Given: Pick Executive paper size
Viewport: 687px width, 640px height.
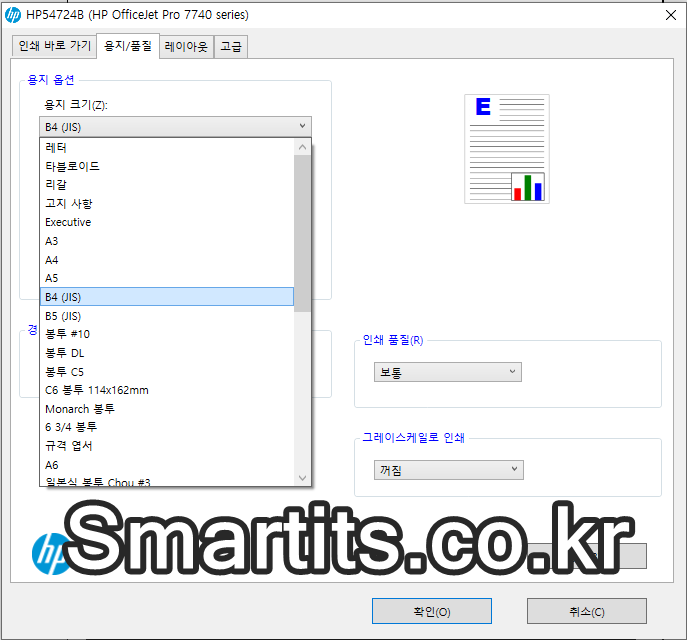Looking at the screenshot, I should (167, 223).
